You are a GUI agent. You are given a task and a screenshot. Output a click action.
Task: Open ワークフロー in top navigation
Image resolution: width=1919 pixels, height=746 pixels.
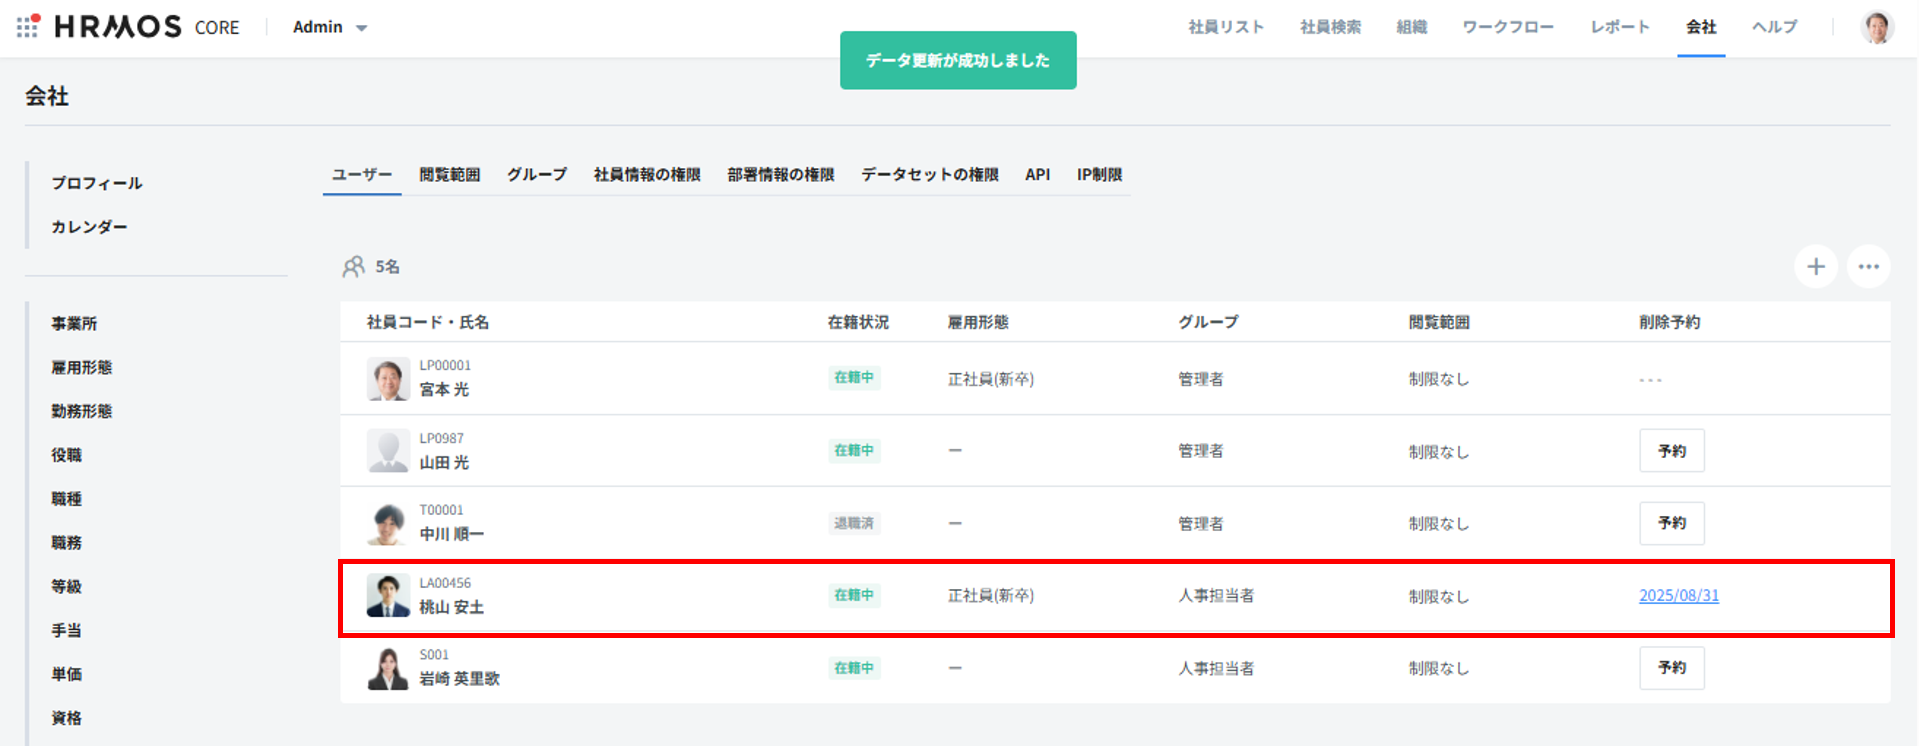pos(1507,27)
